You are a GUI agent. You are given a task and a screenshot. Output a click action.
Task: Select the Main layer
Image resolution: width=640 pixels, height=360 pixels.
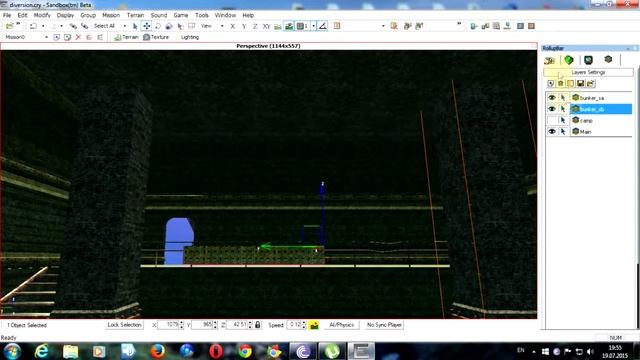(585, 131)
